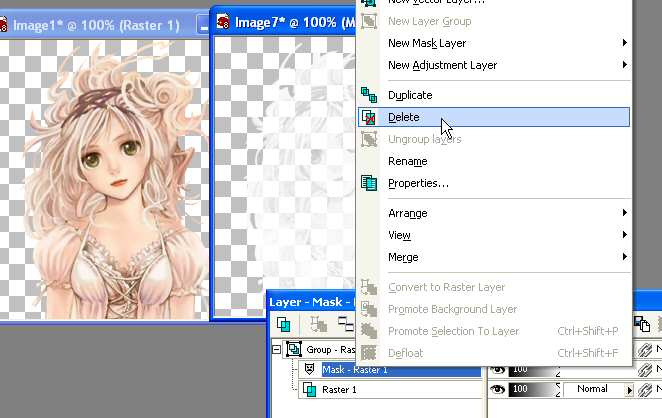Click the grayed layer icon beside New Raster Layer
Screen dimensions: 662x418
point(318,325)
